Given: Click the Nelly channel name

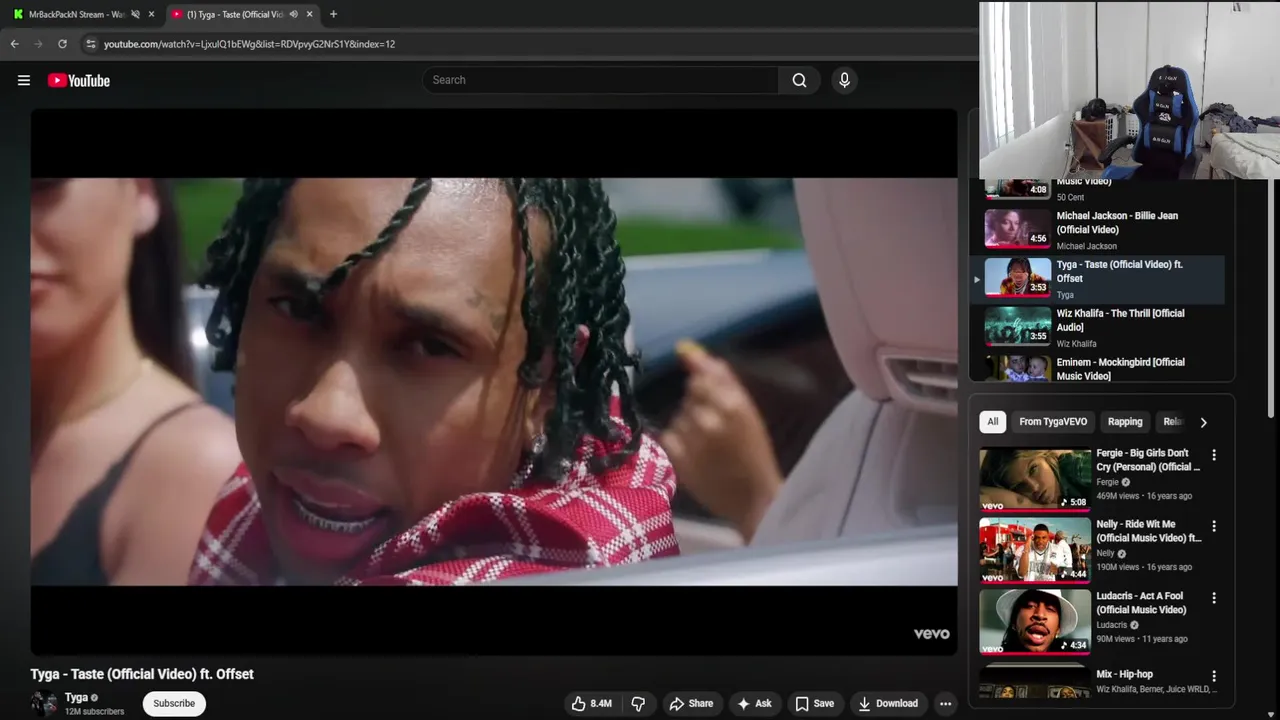Looking at the screenshot, I should point(1105,553).
